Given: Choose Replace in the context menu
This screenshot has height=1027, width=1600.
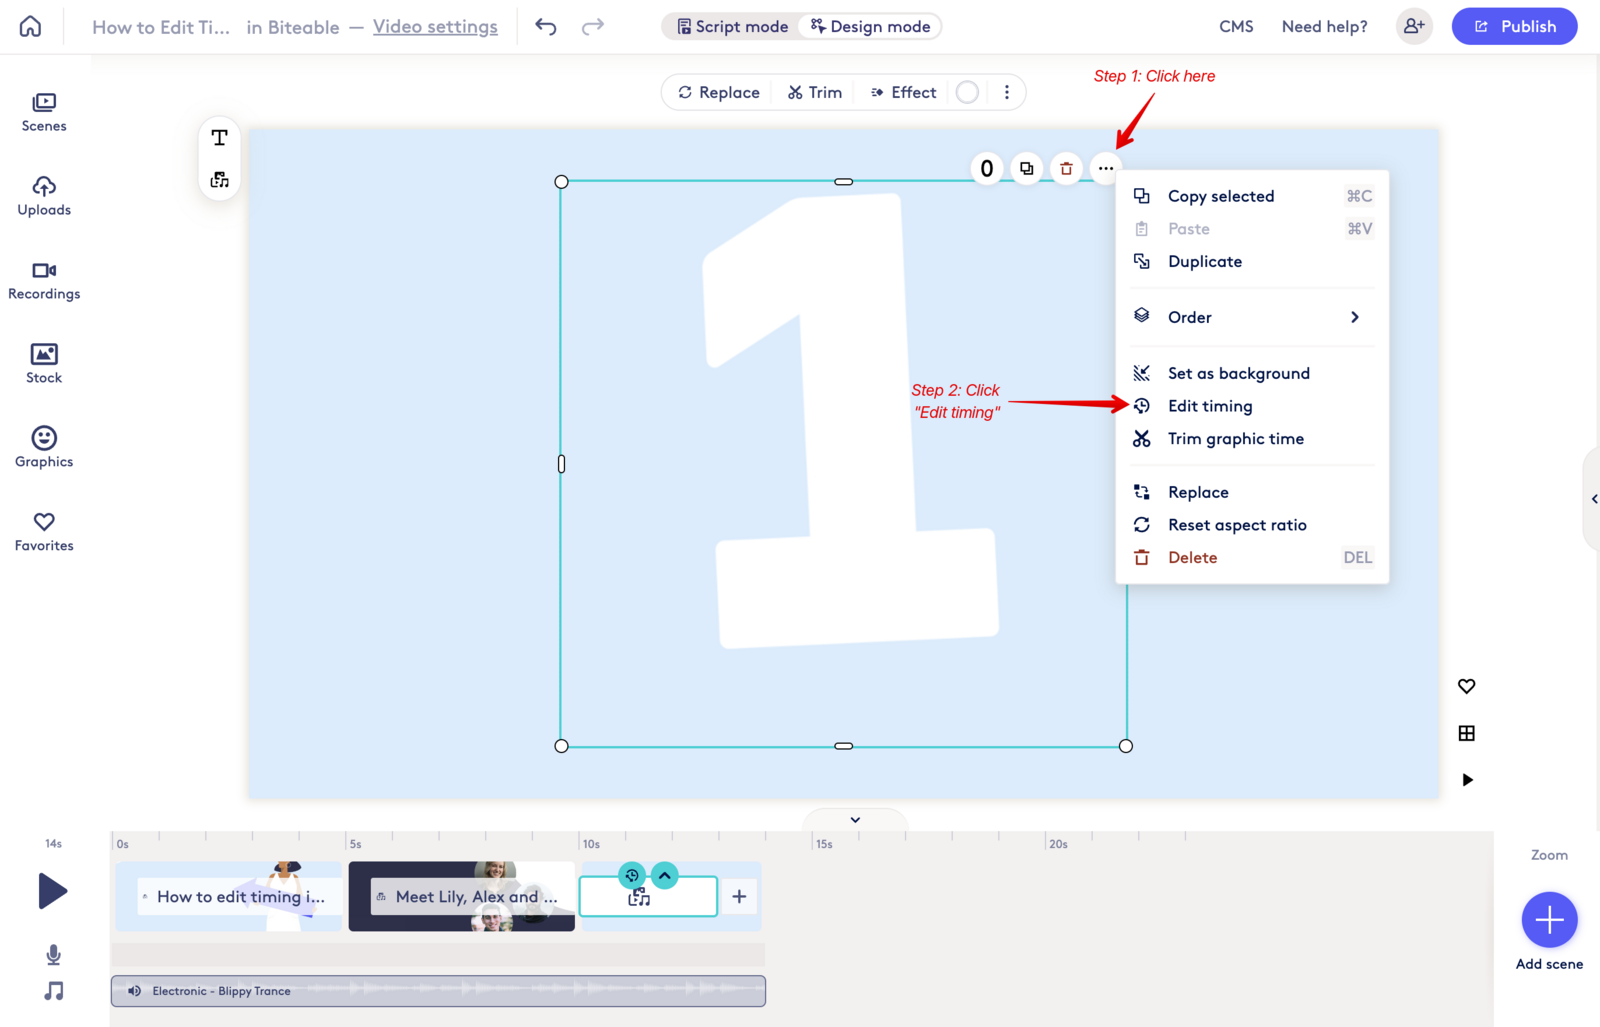Looking at the screenshot, I should (1252, 492).
